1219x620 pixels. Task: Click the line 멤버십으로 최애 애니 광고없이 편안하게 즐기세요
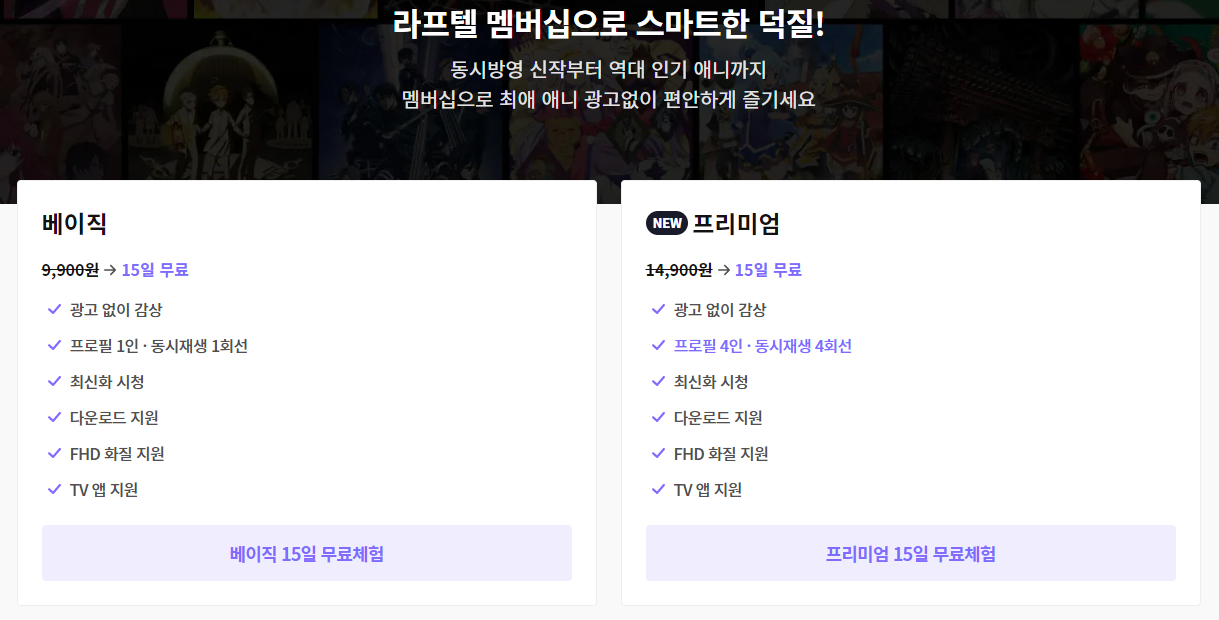(609, 100)
